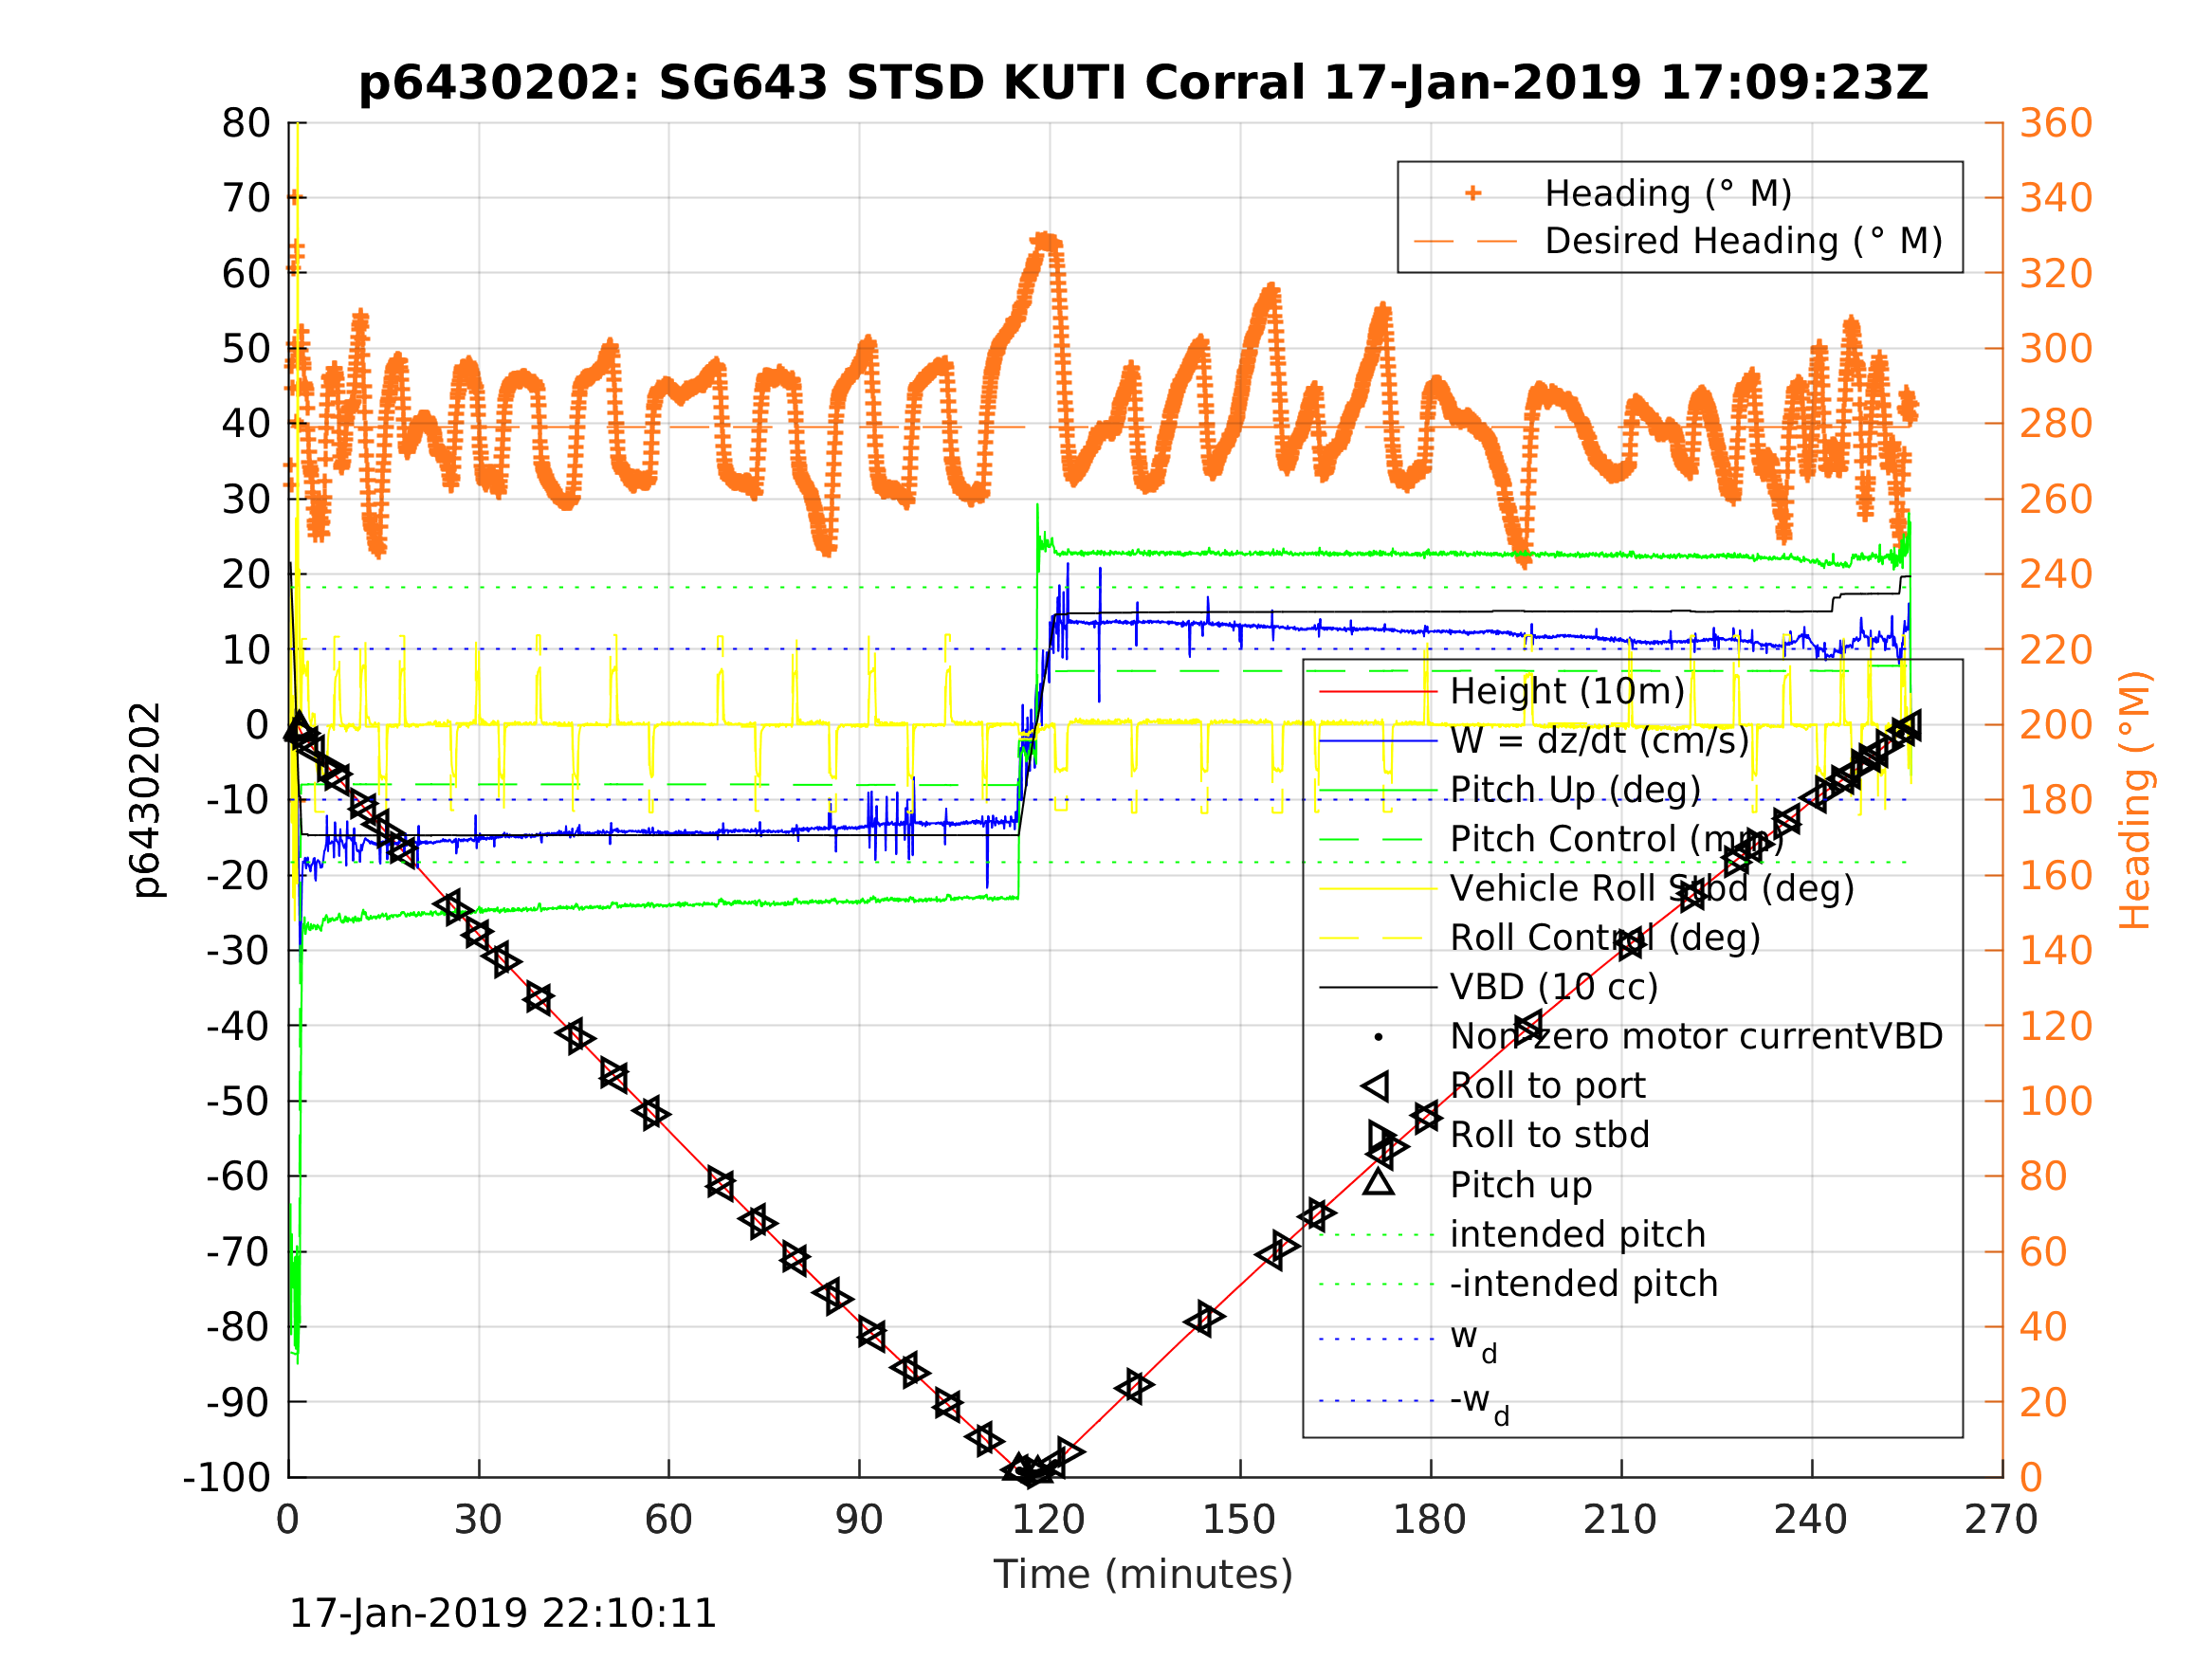Click the red Height line sample in legend
2212x1659 pixels.
point(1378,691)
